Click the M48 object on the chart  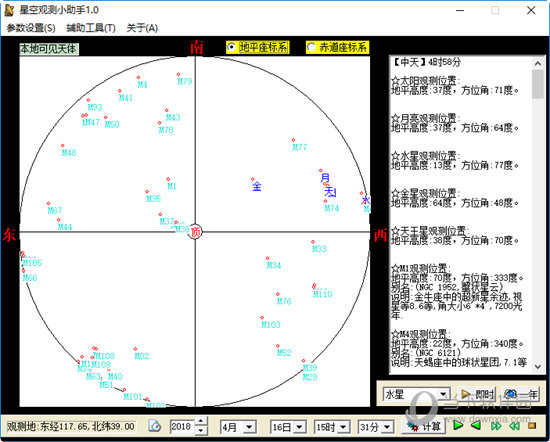tap(69, 153)
